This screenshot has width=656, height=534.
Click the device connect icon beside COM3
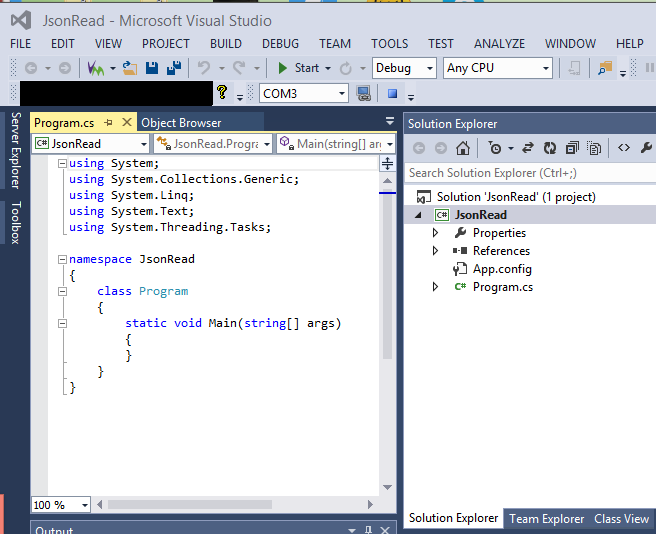coord(364,93)
